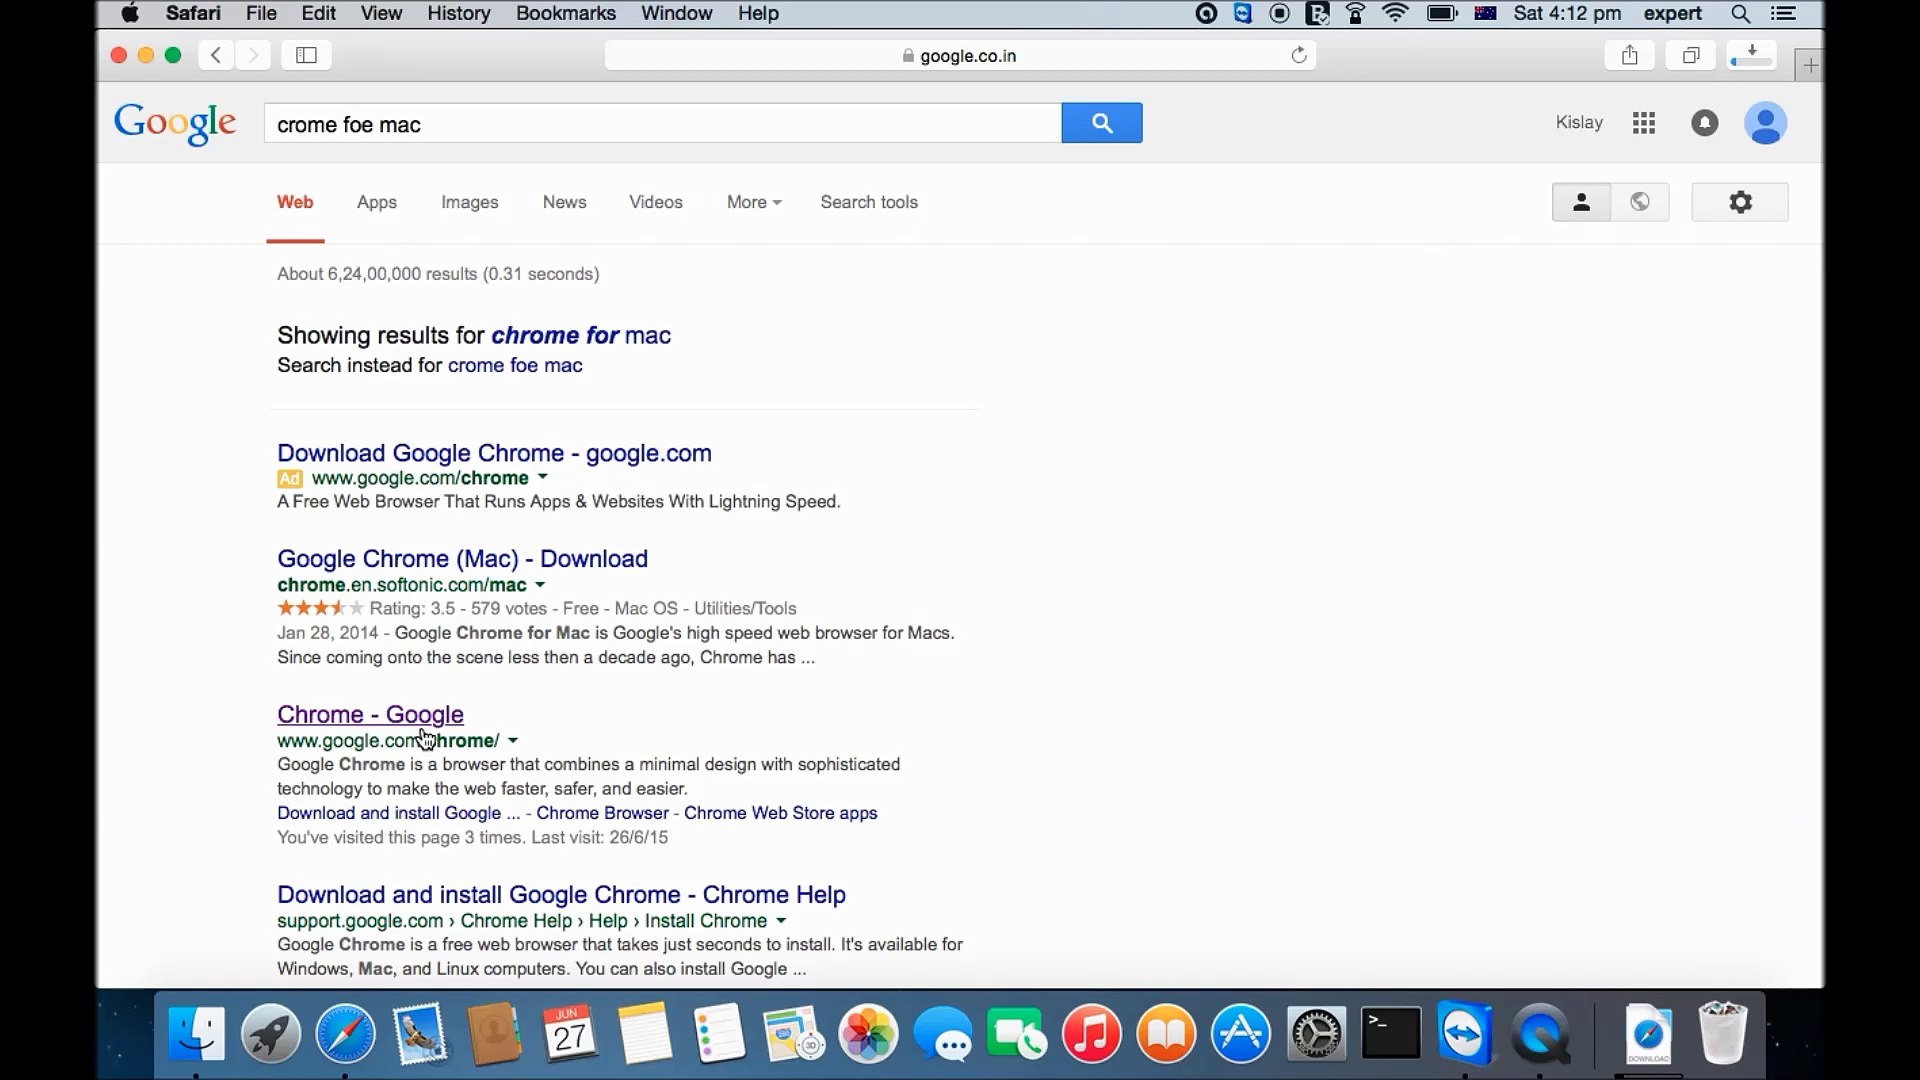The image size is (1920, 1080).
Task: Select the globe results filter icon
Action: pos(1640,201)
